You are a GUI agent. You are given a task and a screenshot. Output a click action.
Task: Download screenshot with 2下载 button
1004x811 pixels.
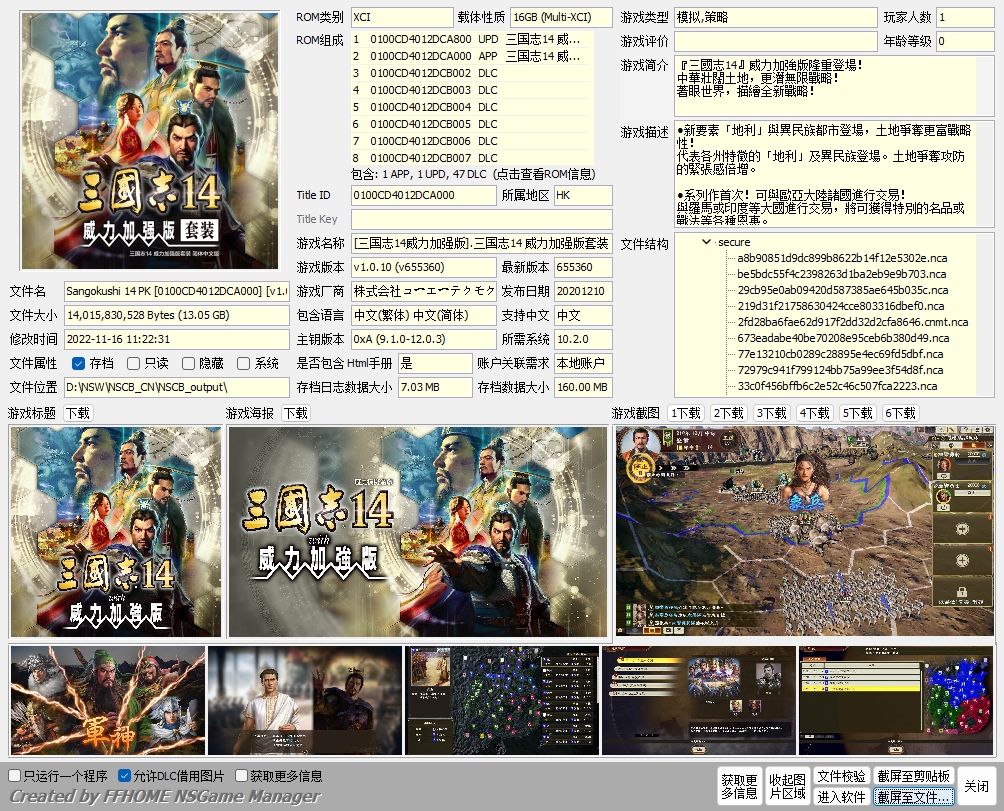click(729, 414)
